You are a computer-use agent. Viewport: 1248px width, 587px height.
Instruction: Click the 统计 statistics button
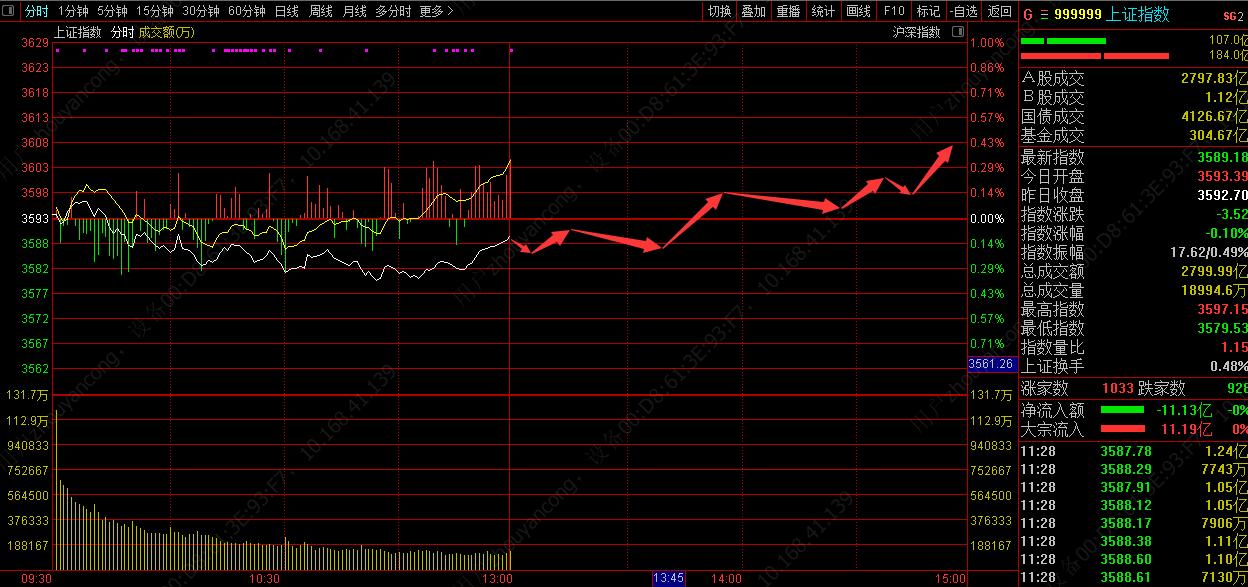point(823,11)
